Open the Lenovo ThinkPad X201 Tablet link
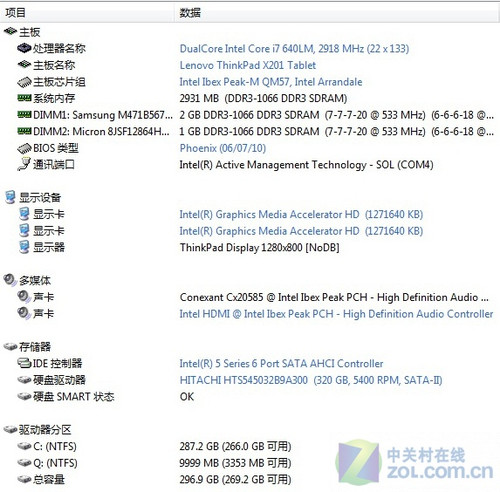The height and width of the screenshot is (492, 500). 248,65
